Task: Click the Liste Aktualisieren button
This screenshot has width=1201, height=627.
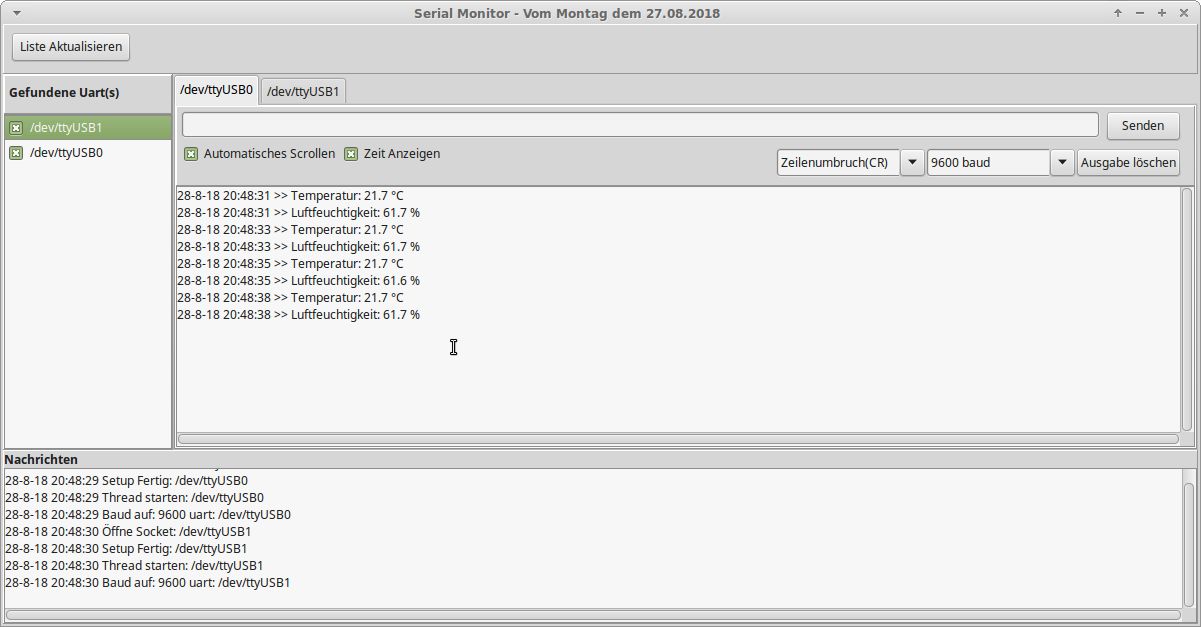Action: point(71,46)
